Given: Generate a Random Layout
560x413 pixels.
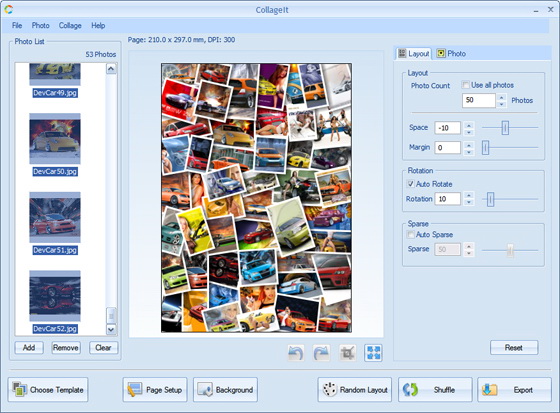Looking at the screenshot, I should 355,390.
